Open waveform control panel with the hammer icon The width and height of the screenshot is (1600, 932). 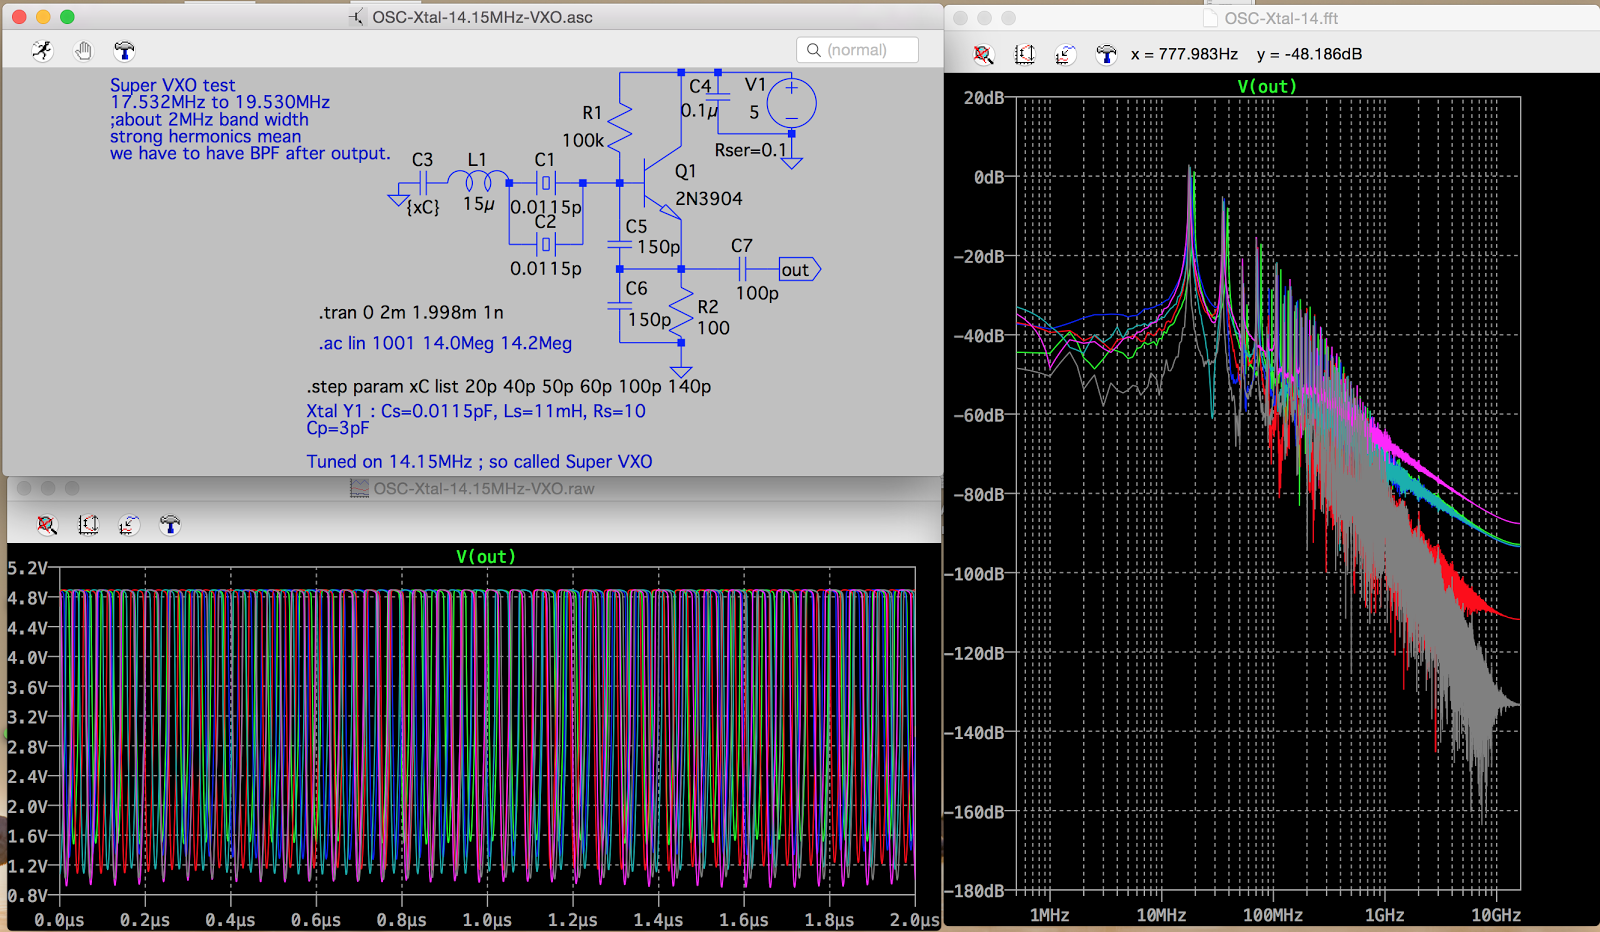170,525
